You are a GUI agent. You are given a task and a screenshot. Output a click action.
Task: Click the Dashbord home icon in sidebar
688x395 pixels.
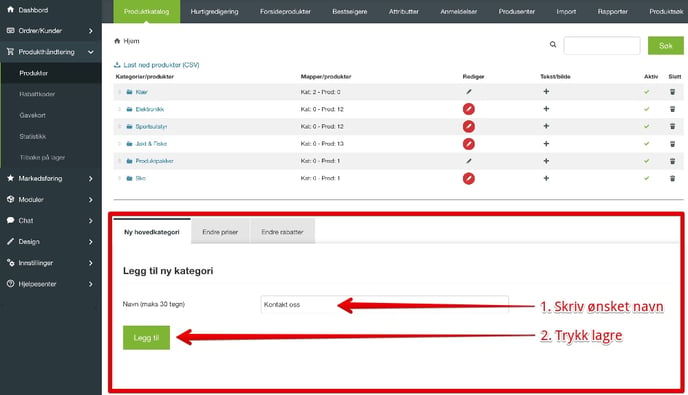click(11, 9)
